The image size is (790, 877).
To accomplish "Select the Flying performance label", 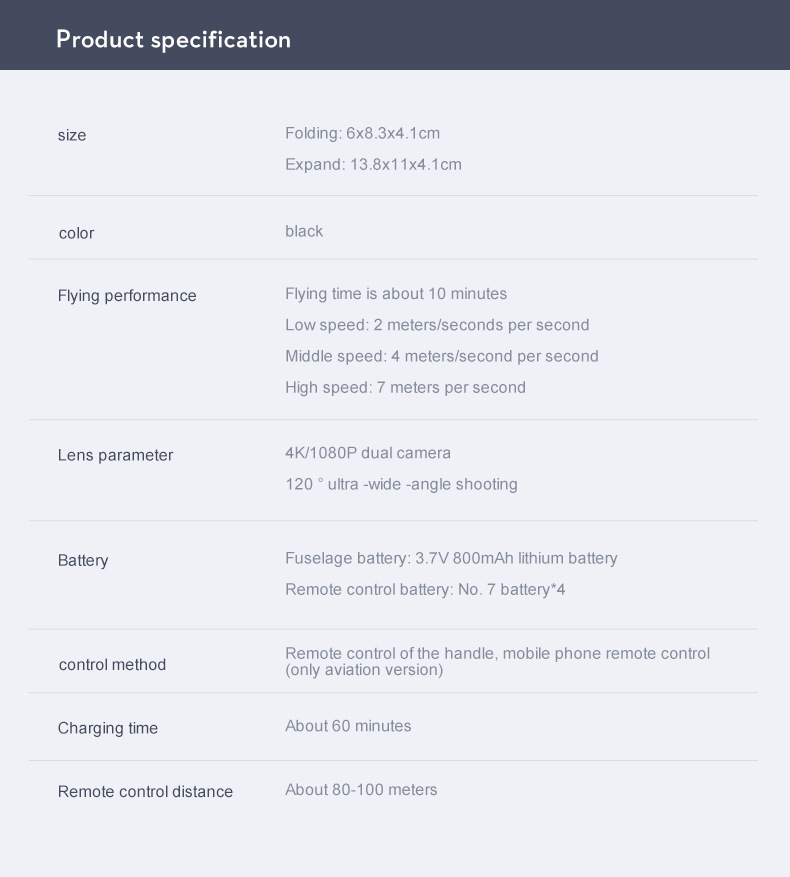I will (x=127, y=295).
